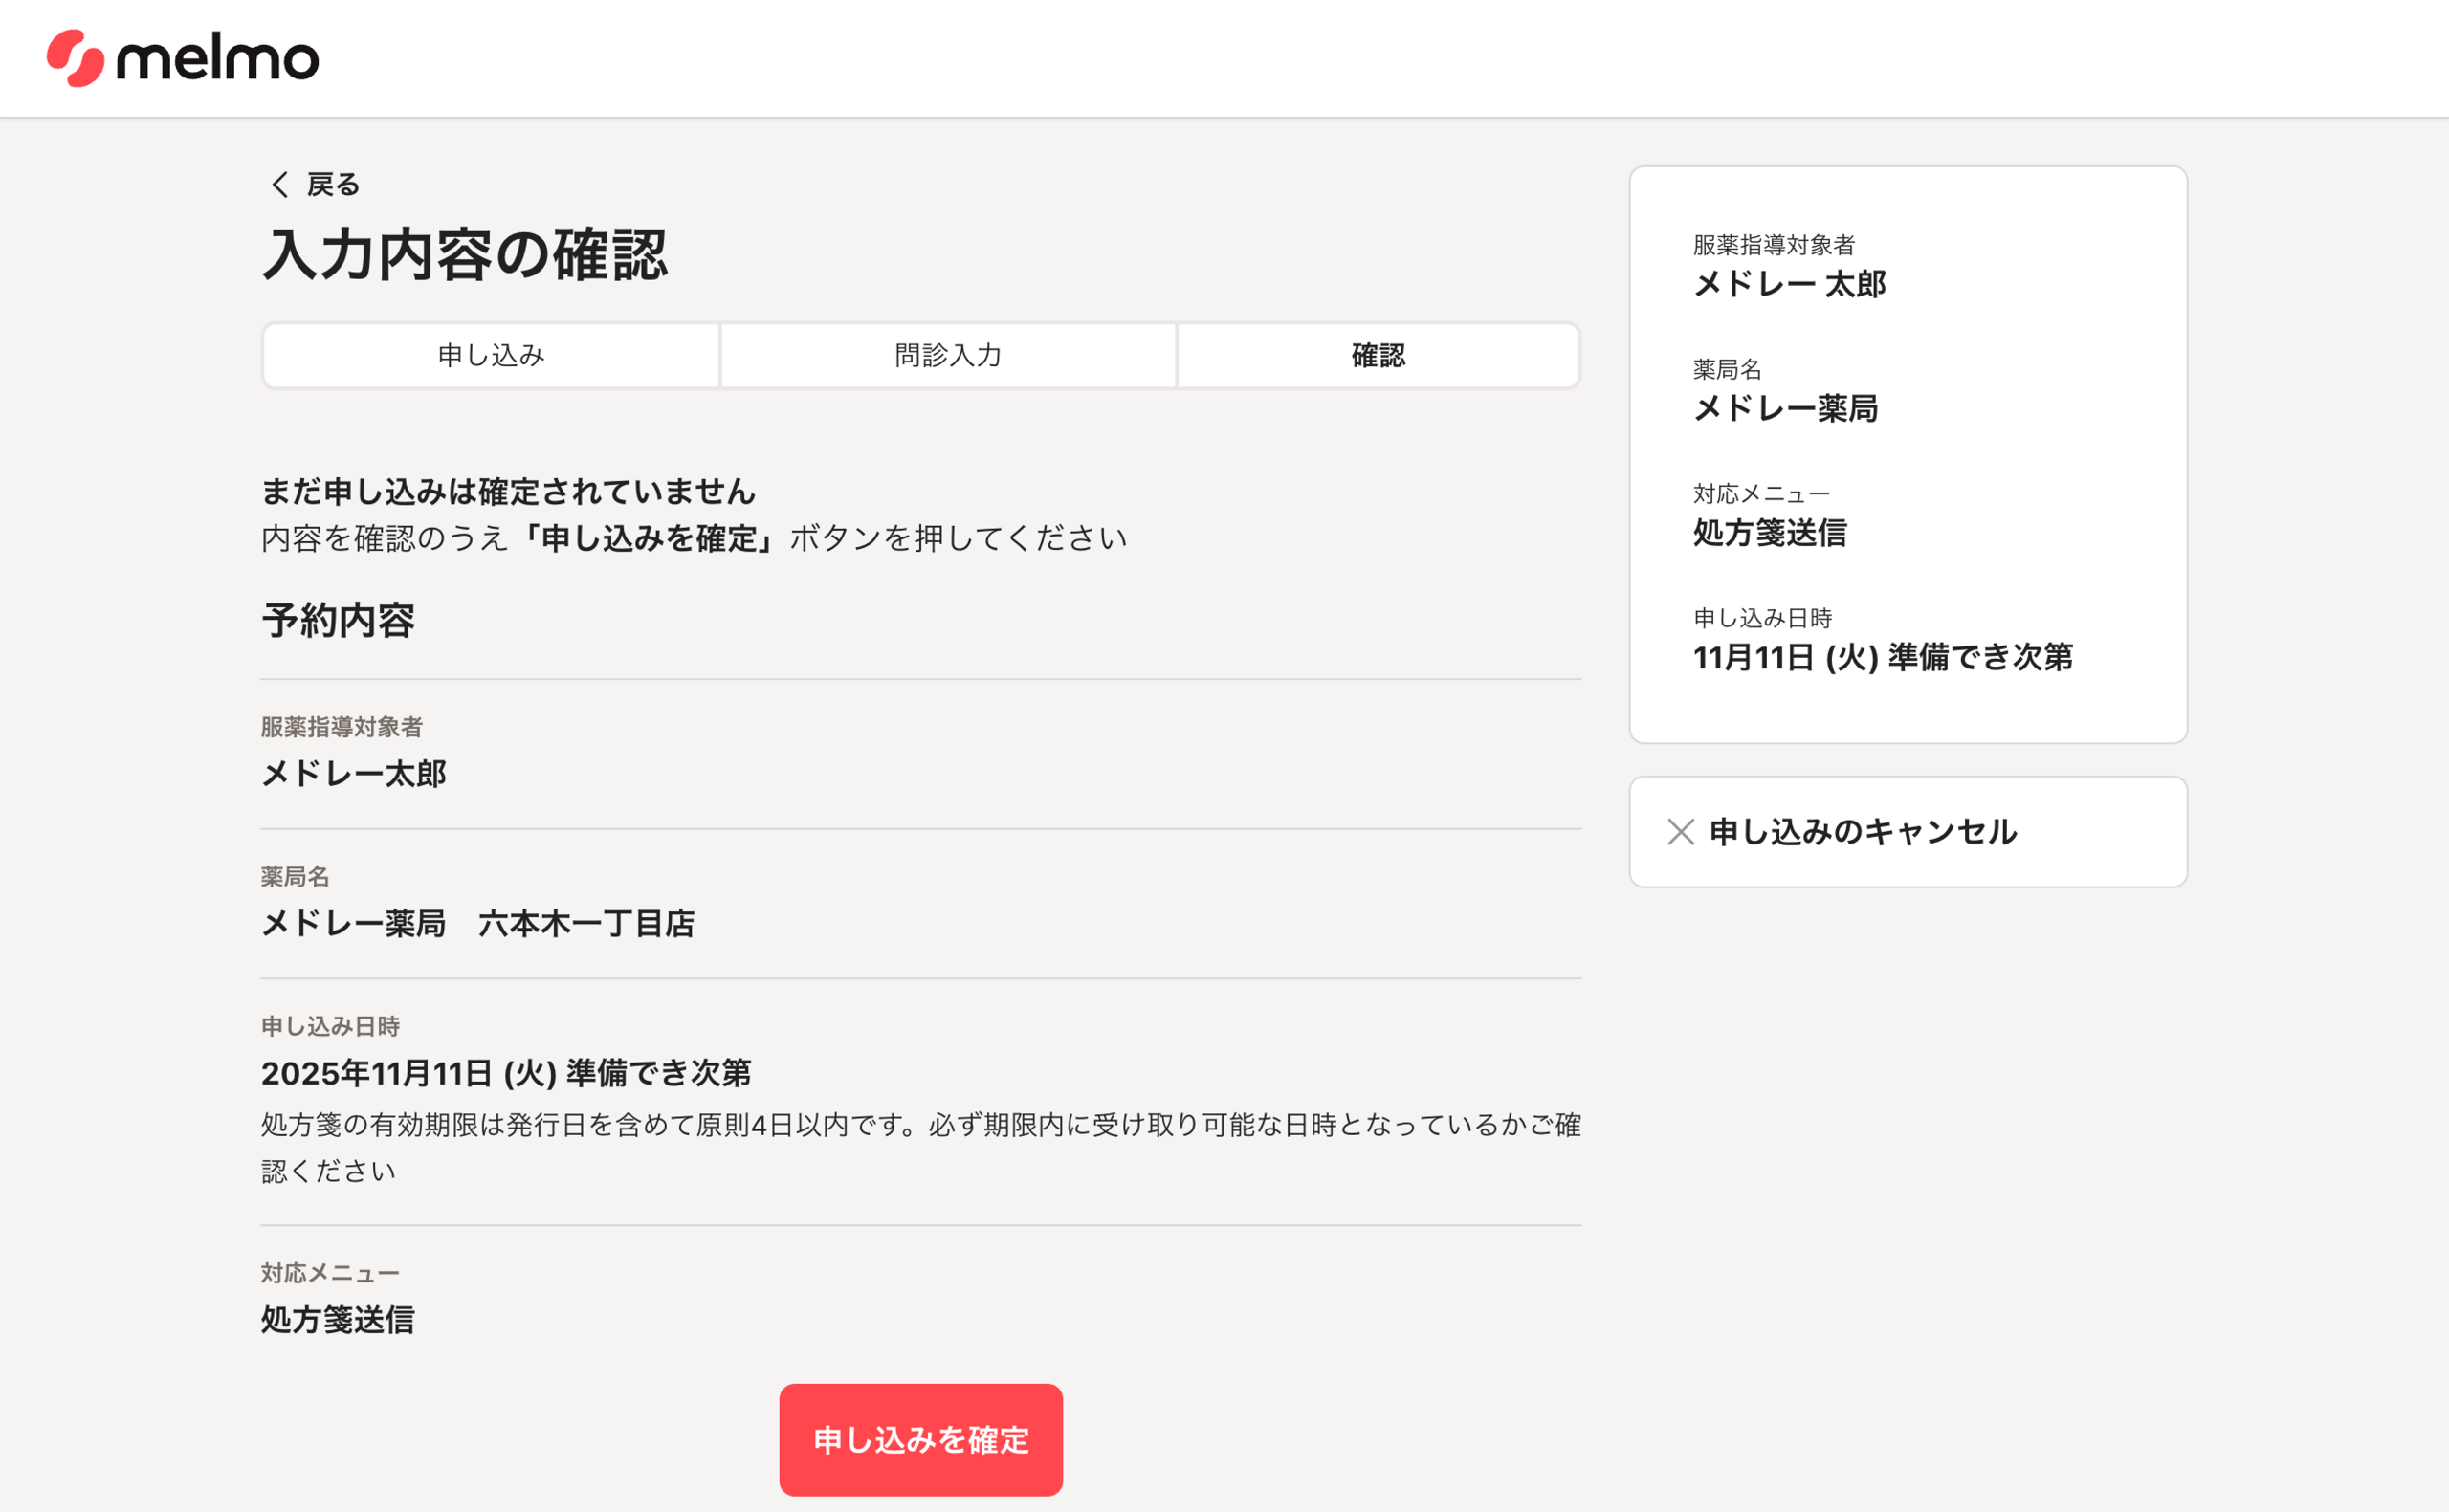Select the 確認 step tab

coord(1378,355)
